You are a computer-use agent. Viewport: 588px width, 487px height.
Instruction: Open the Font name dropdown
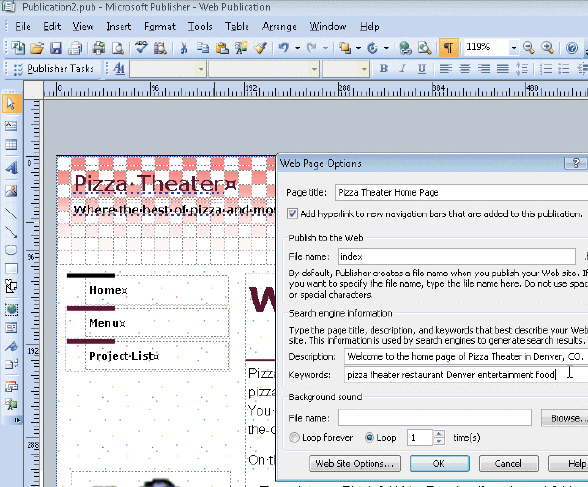[x=314, y=69]
